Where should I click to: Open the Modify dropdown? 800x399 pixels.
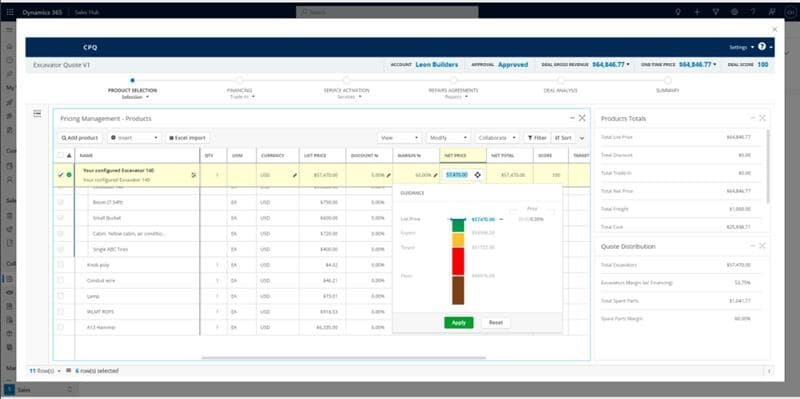pos(448,138)
